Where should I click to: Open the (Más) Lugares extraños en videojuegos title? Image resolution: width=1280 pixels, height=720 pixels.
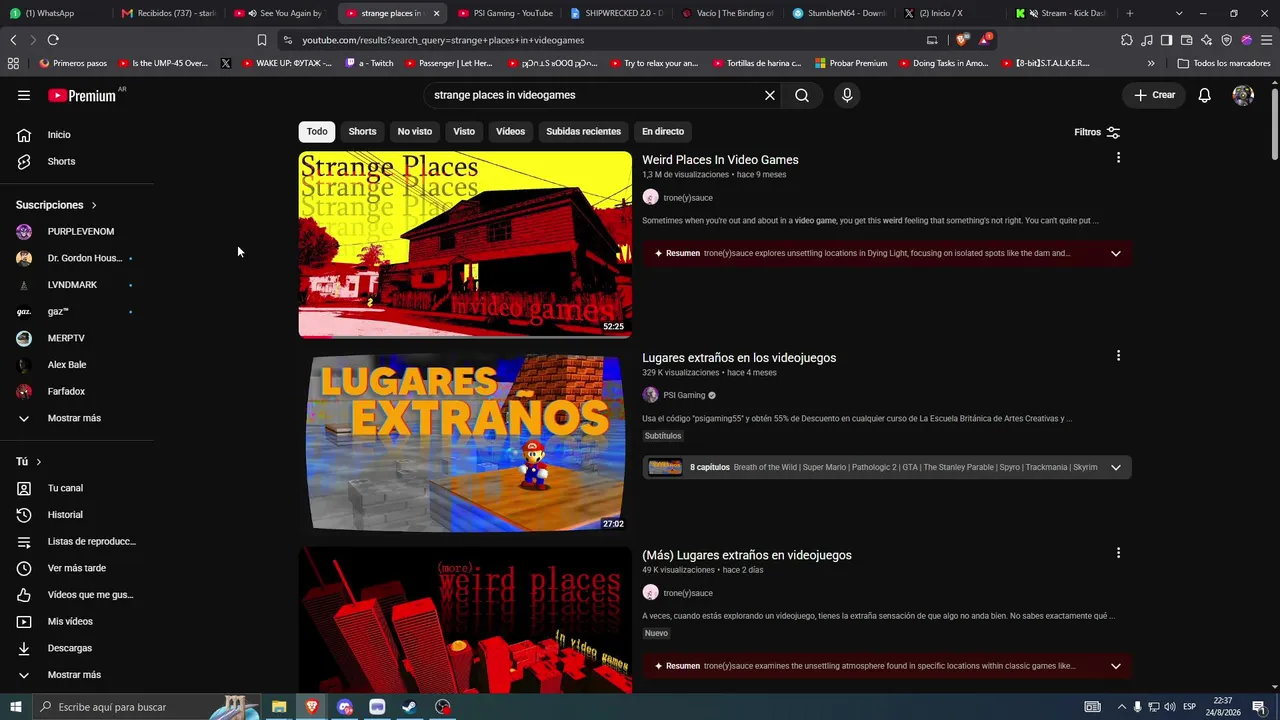click(x=747, y=555)
